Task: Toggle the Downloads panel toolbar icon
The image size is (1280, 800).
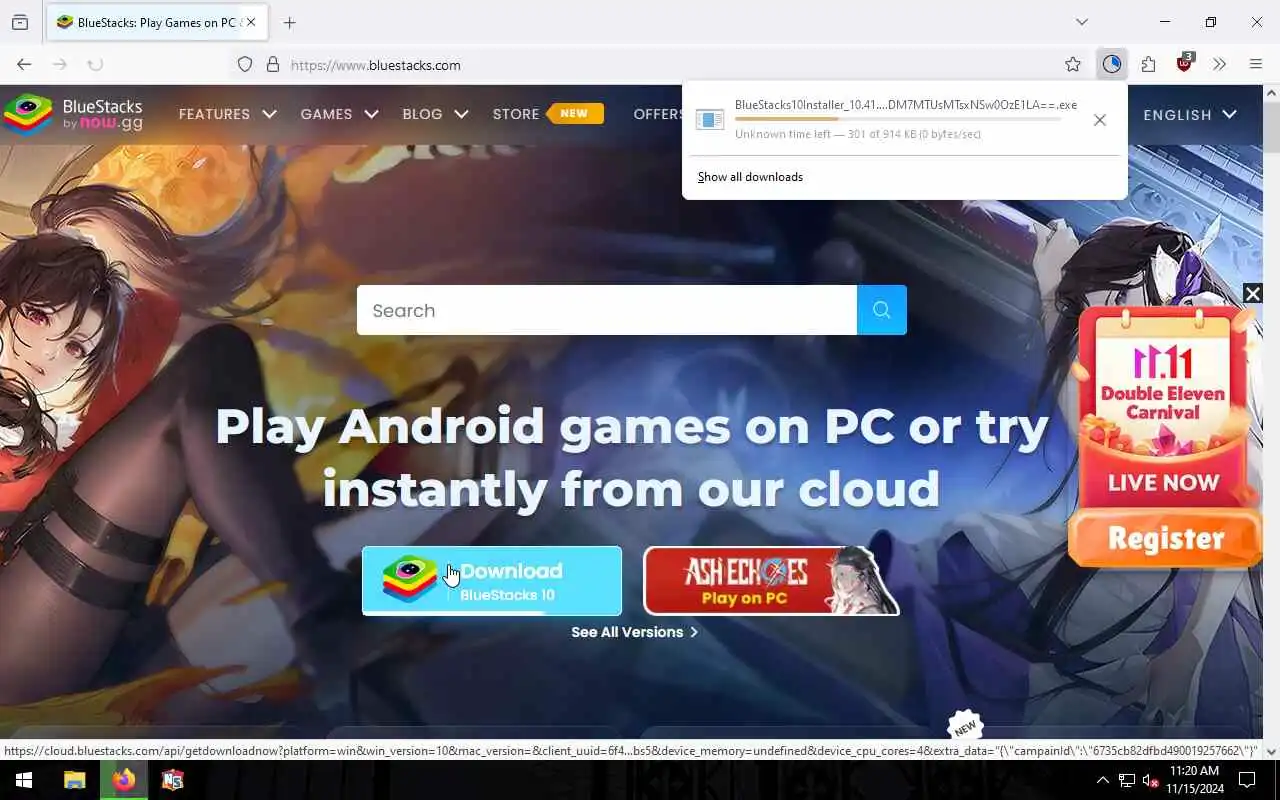Action: 1112,64
